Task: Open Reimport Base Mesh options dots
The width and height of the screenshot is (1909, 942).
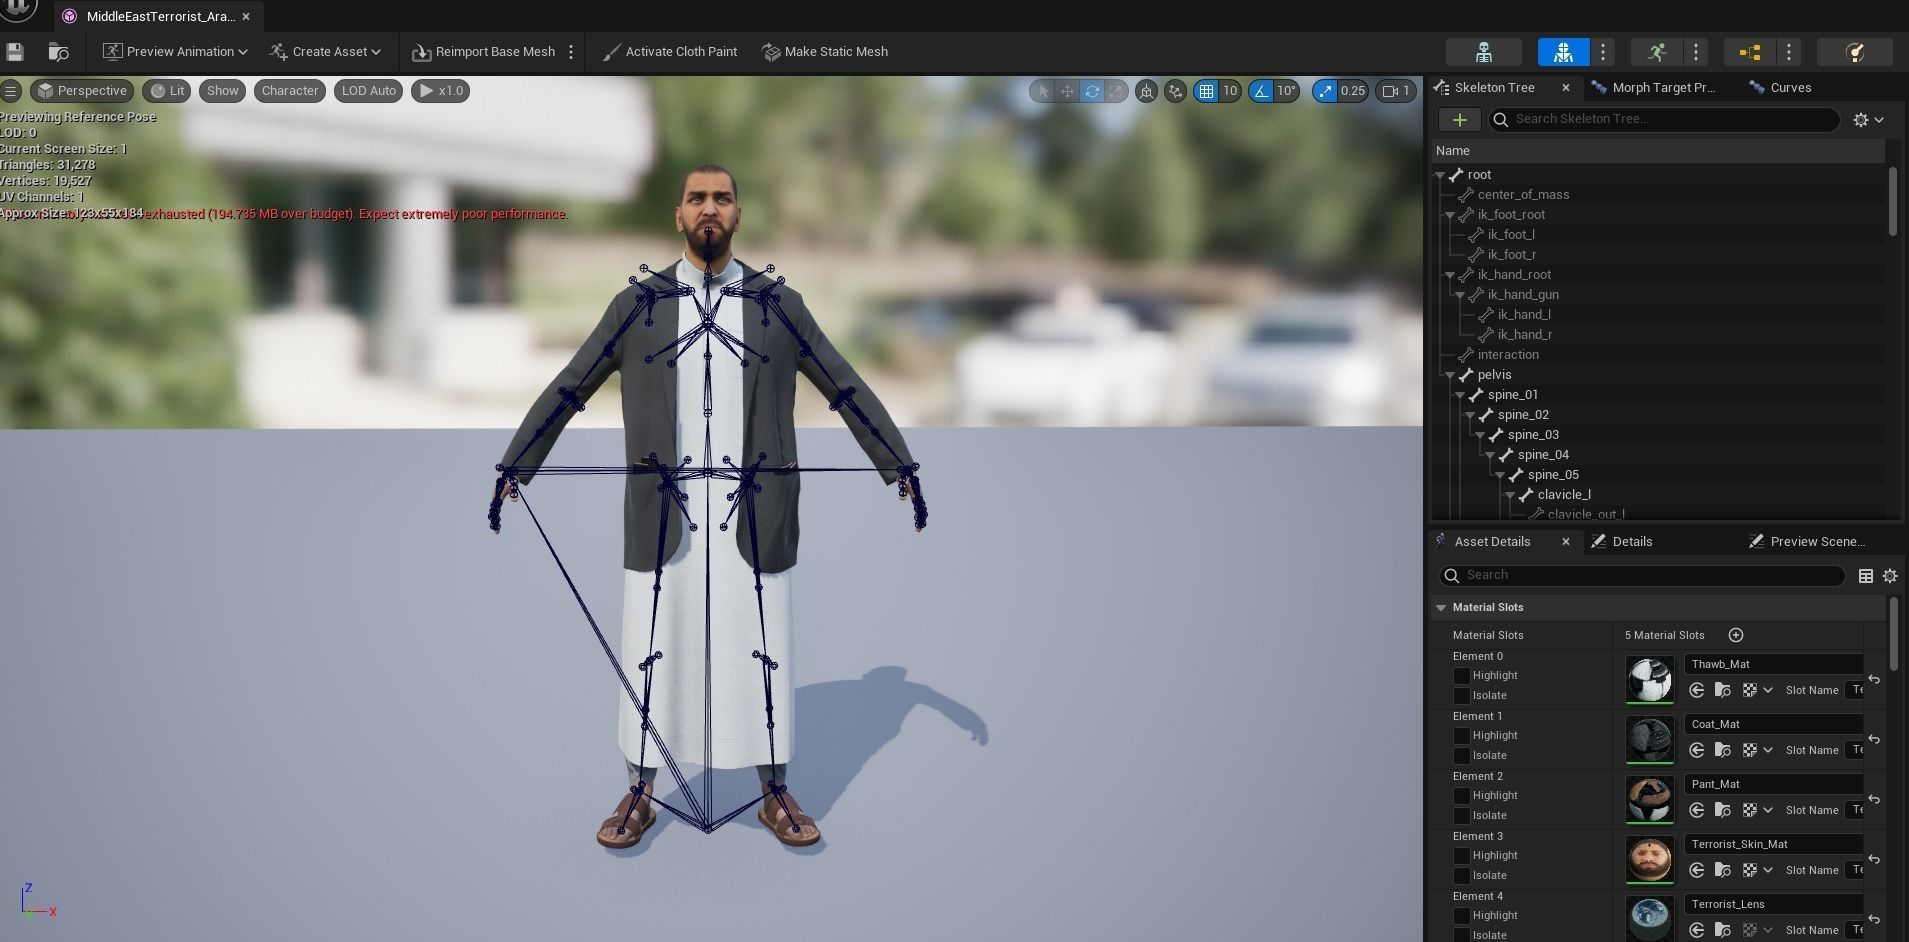Action: click(x=571, y=52)
